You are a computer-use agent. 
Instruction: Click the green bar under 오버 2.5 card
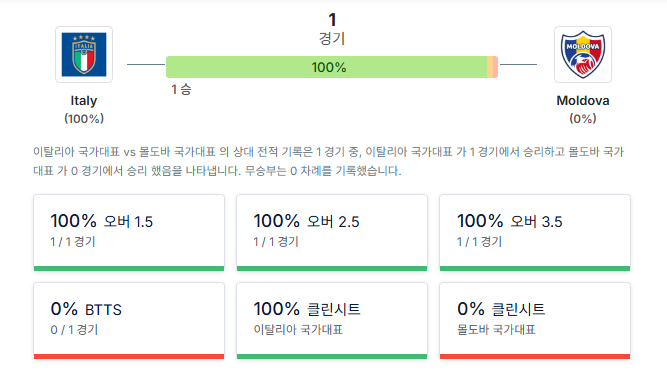[332, 268]
